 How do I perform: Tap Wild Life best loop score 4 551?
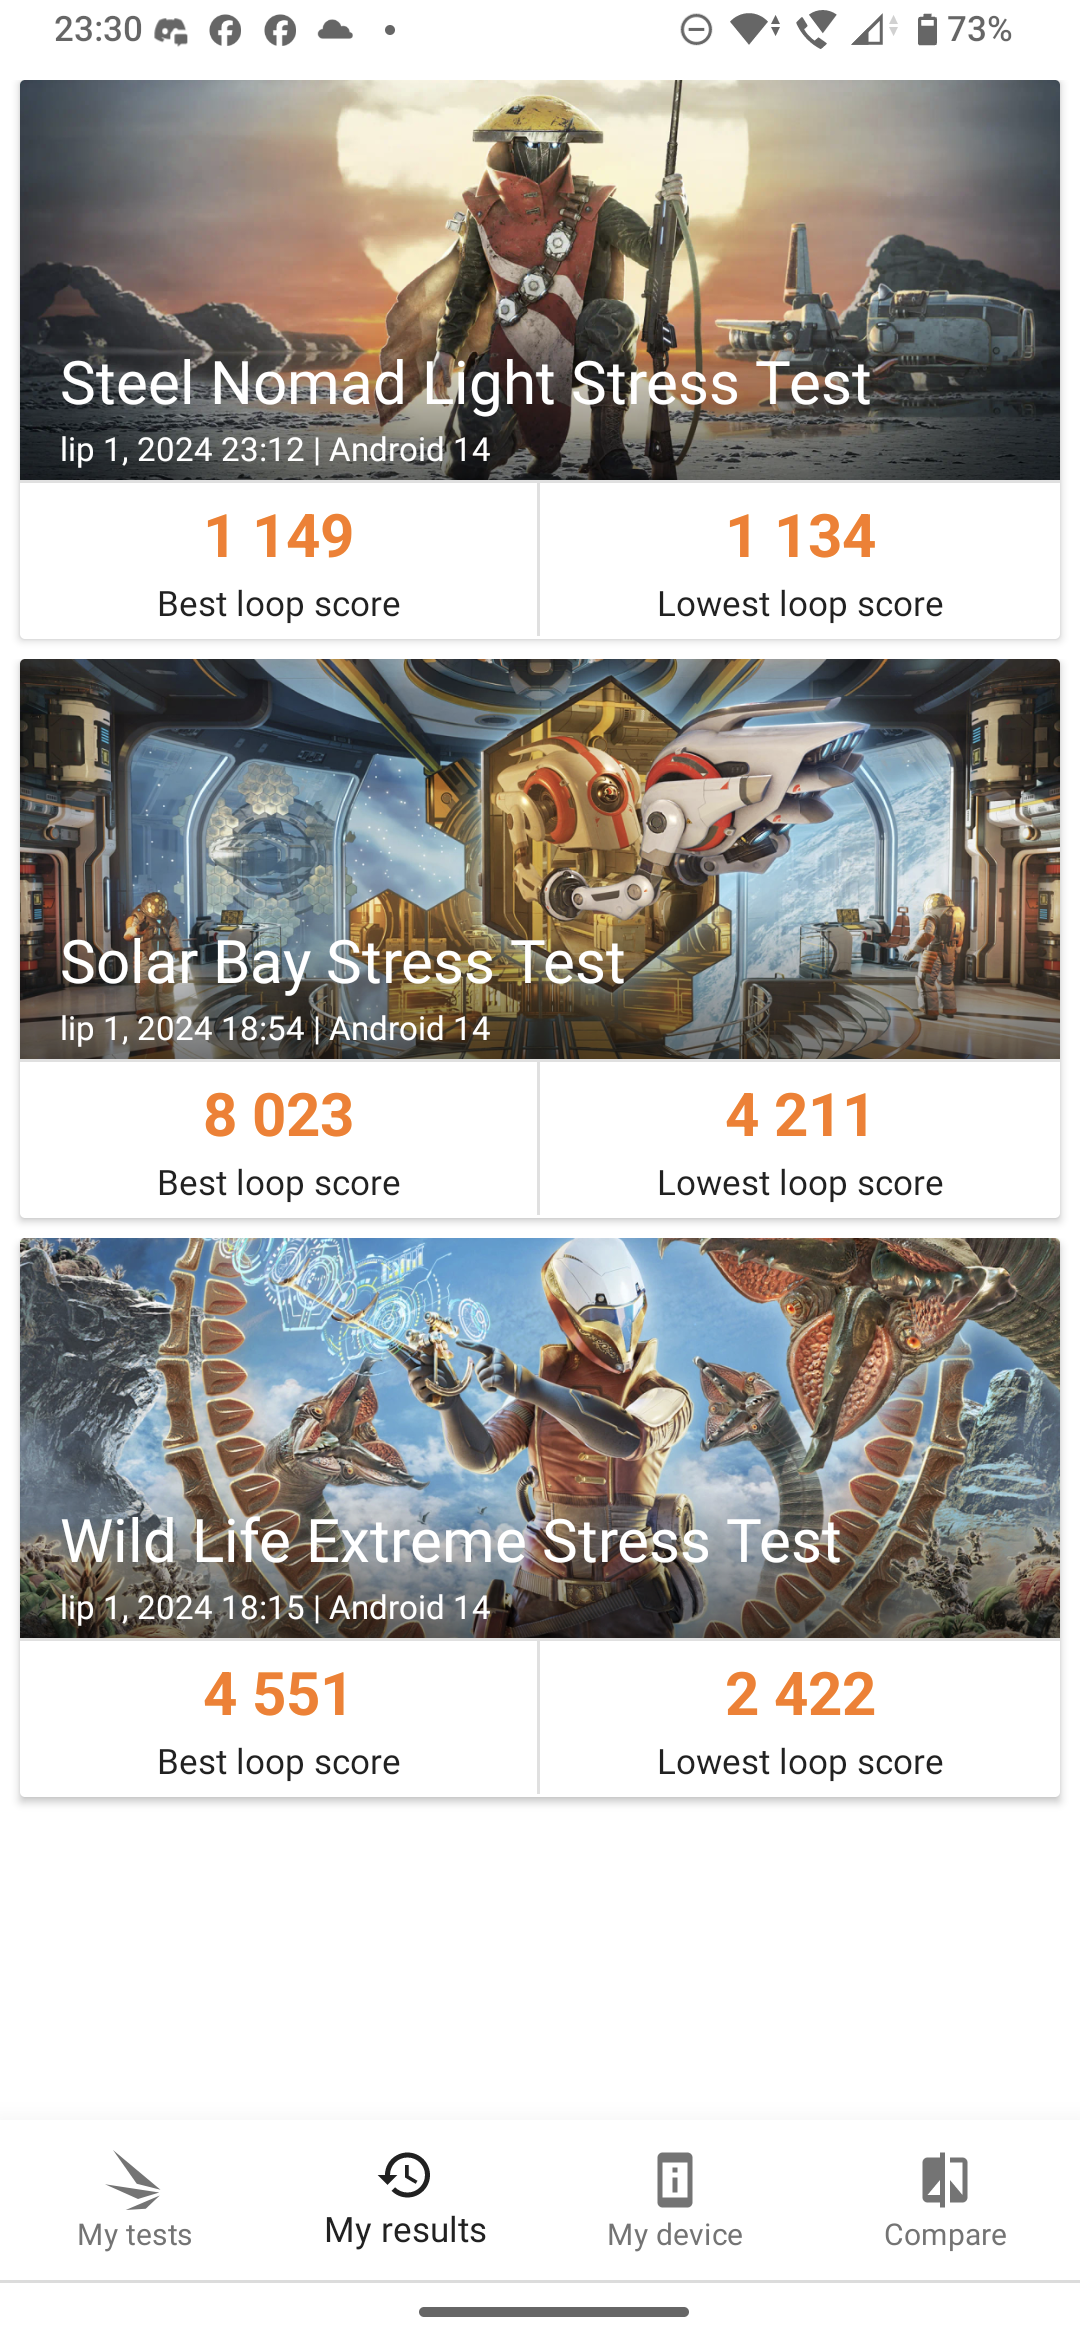click(x=279, y=1695)
